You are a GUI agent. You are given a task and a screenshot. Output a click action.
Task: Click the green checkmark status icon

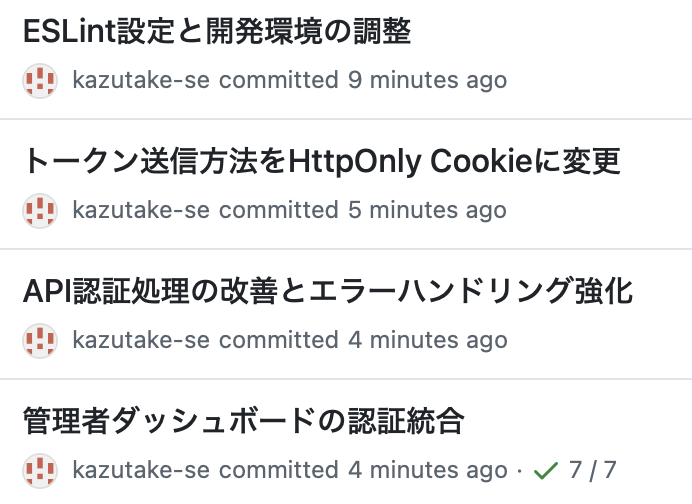545,470
